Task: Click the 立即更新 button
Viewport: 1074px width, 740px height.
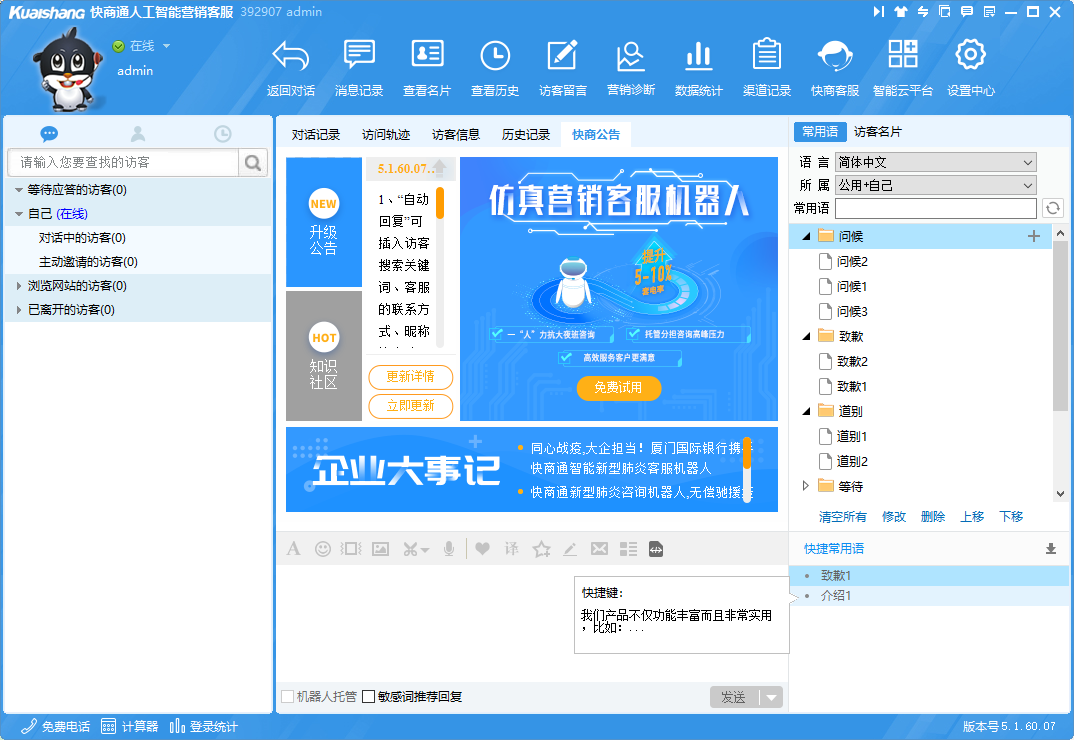Action: (410, 406)
